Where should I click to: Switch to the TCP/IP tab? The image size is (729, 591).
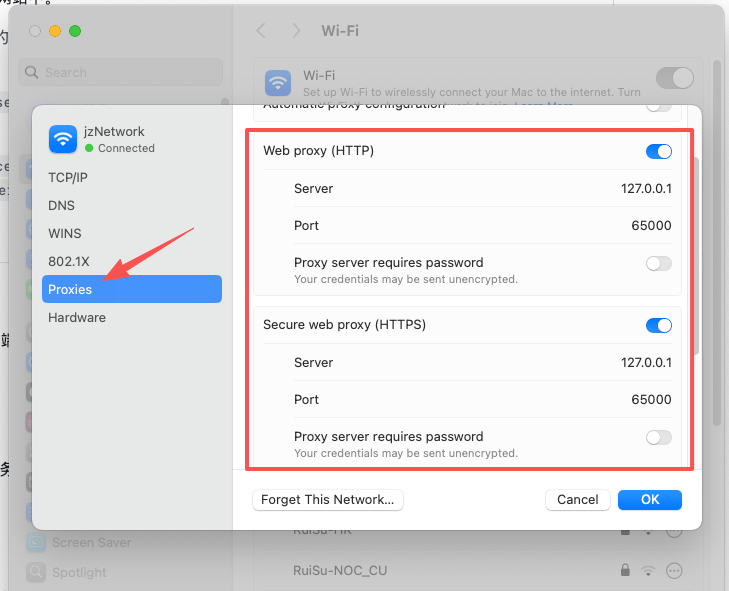pos(68,177)
